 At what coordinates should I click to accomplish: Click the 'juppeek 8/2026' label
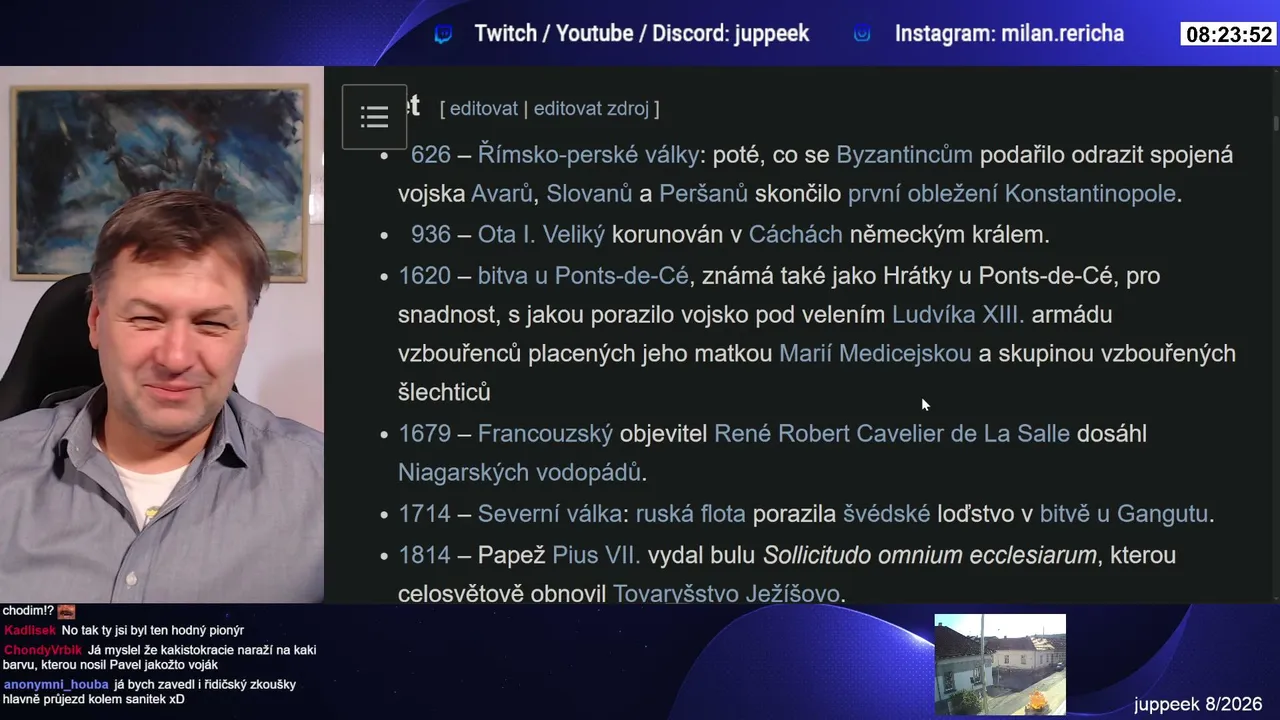(x=1198, y=704)
